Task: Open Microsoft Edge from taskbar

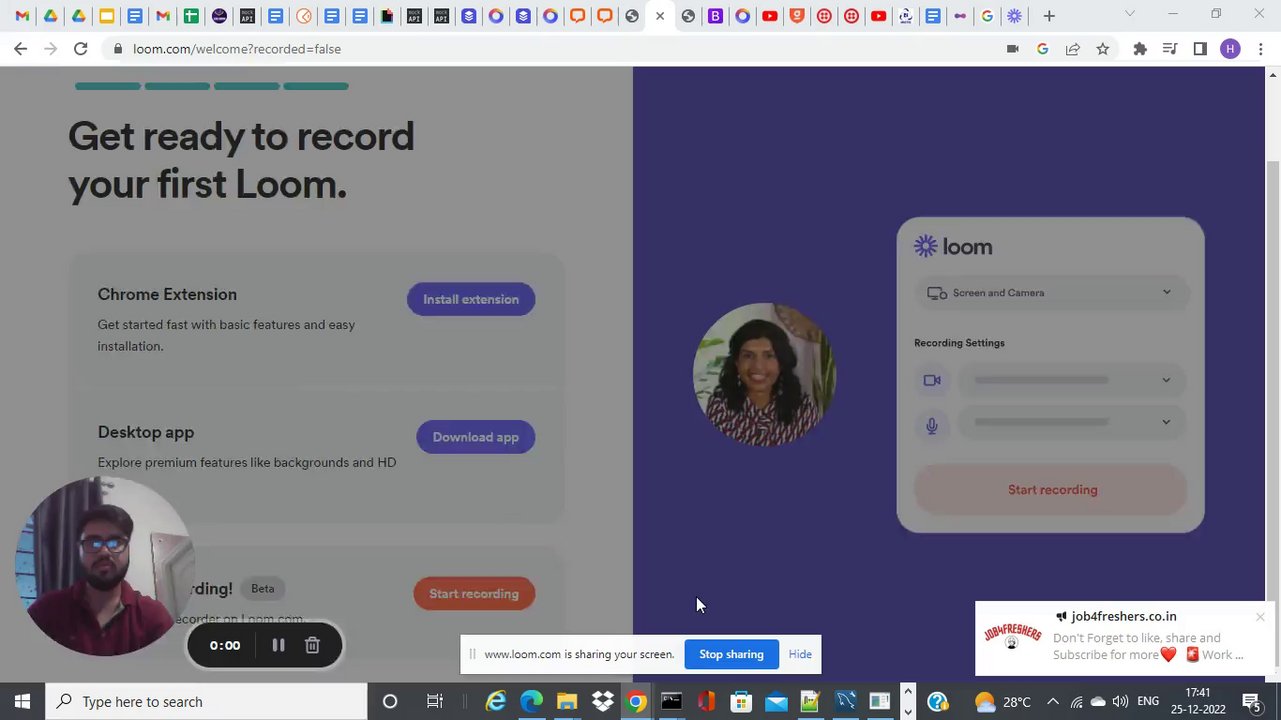Action: pos(531,702)
